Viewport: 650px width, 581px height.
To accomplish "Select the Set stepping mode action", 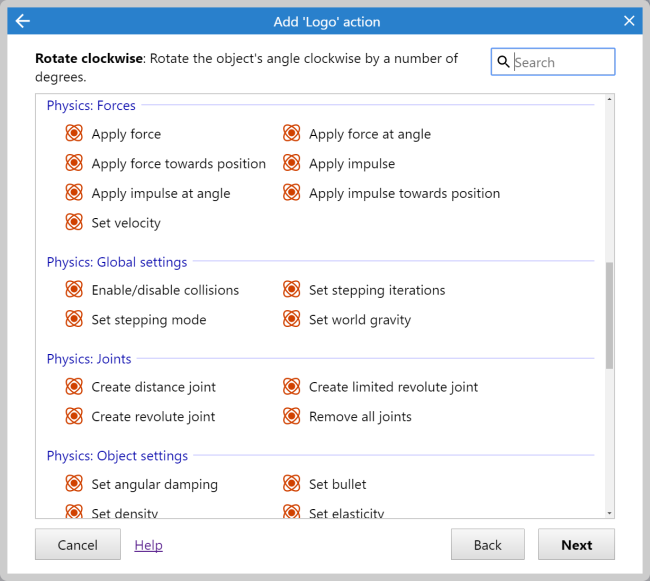I will click(148, 320).
